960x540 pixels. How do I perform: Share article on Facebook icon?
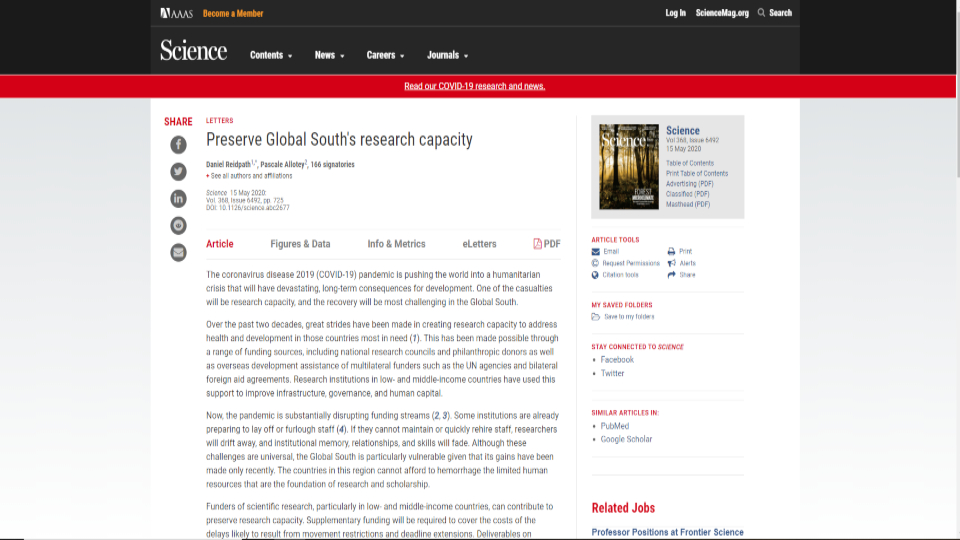[178, 144]
